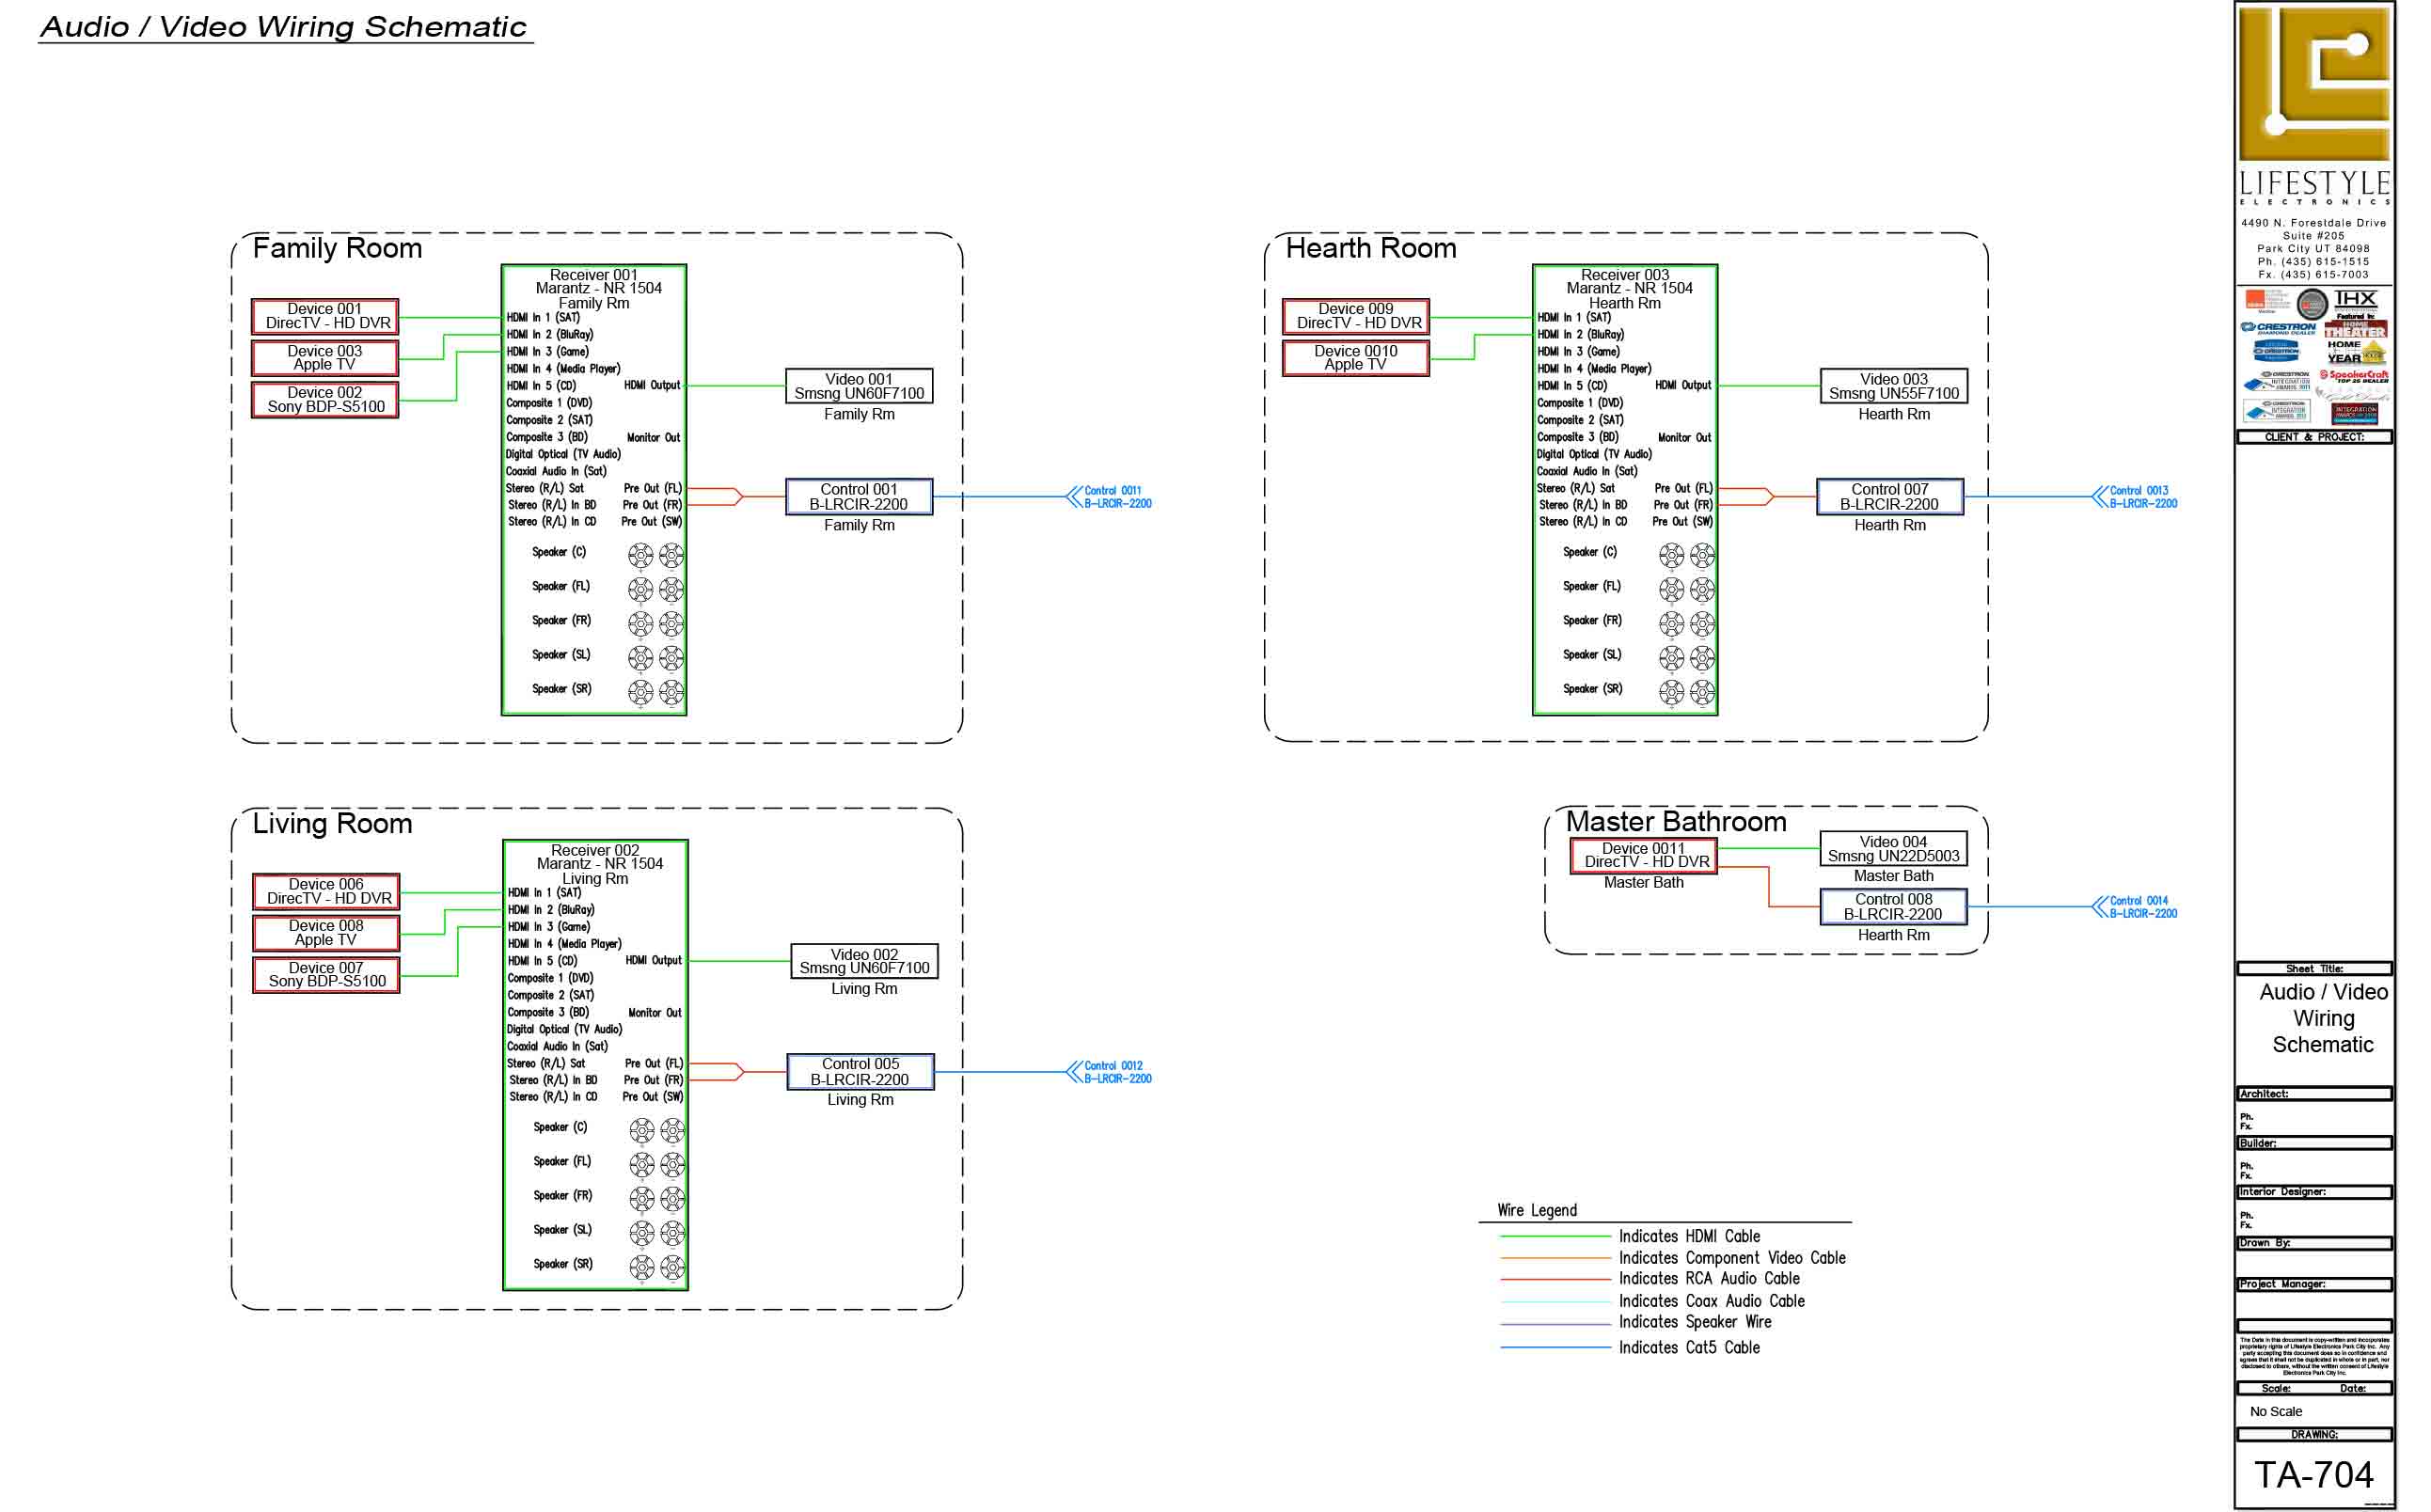
Task: Select the Device 008 Apple TV box
Action: 326,933
